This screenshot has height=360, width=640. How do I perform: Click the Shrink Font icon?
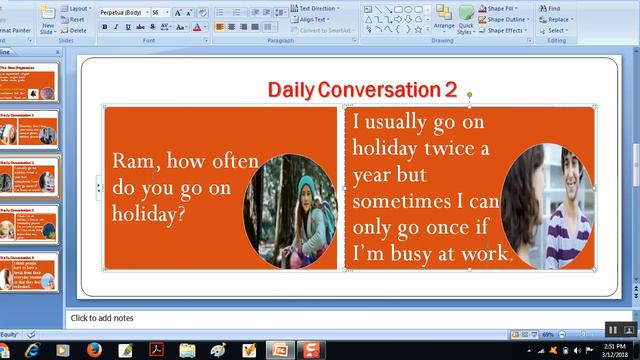(189, 13)
